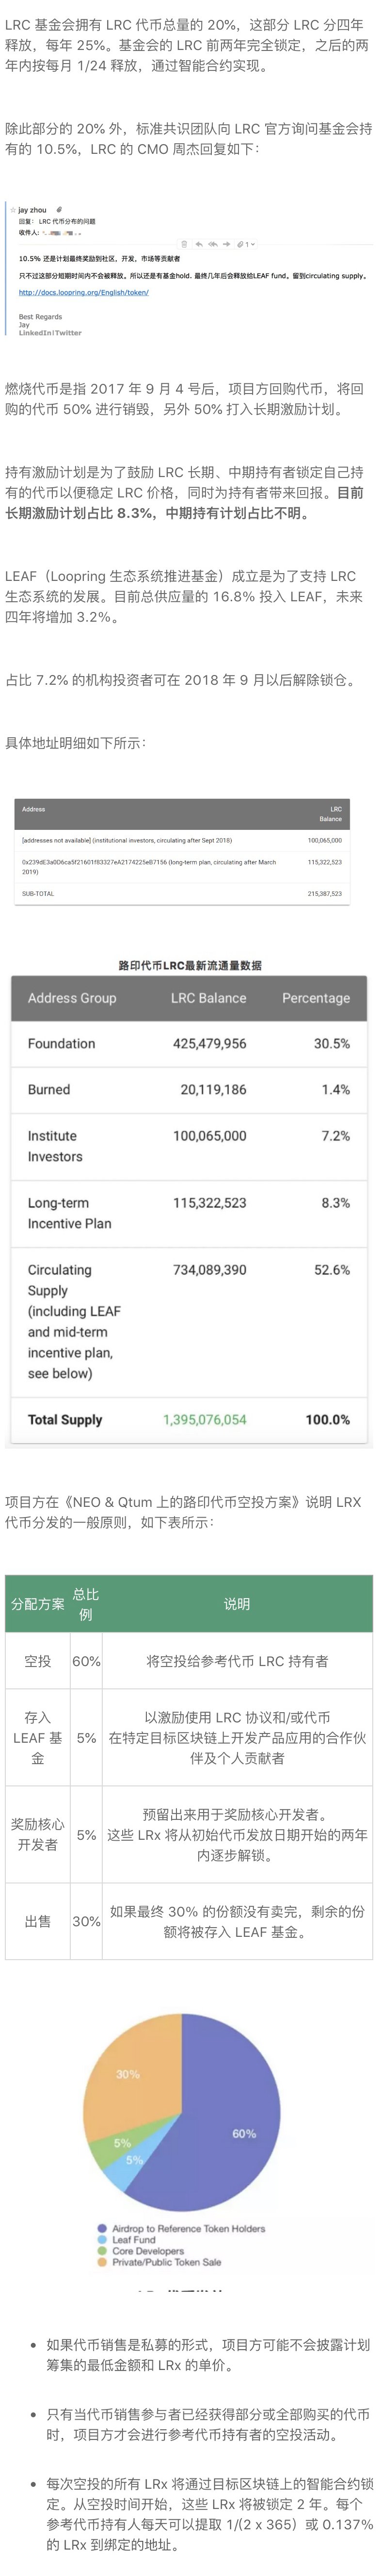The image size is (381, 2576).
Task: Click the Address column header in address table
Action: click(x=33, y=809)
